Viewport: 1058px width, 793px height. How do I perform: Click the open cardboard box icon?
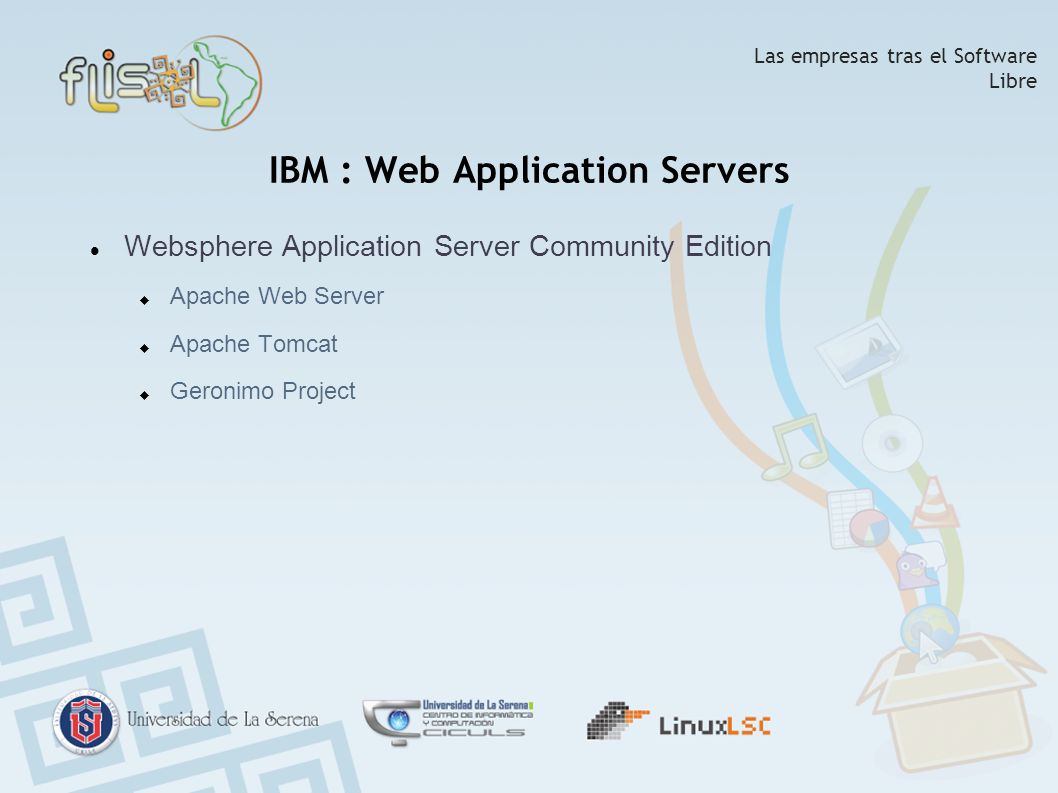coord(953,702)
